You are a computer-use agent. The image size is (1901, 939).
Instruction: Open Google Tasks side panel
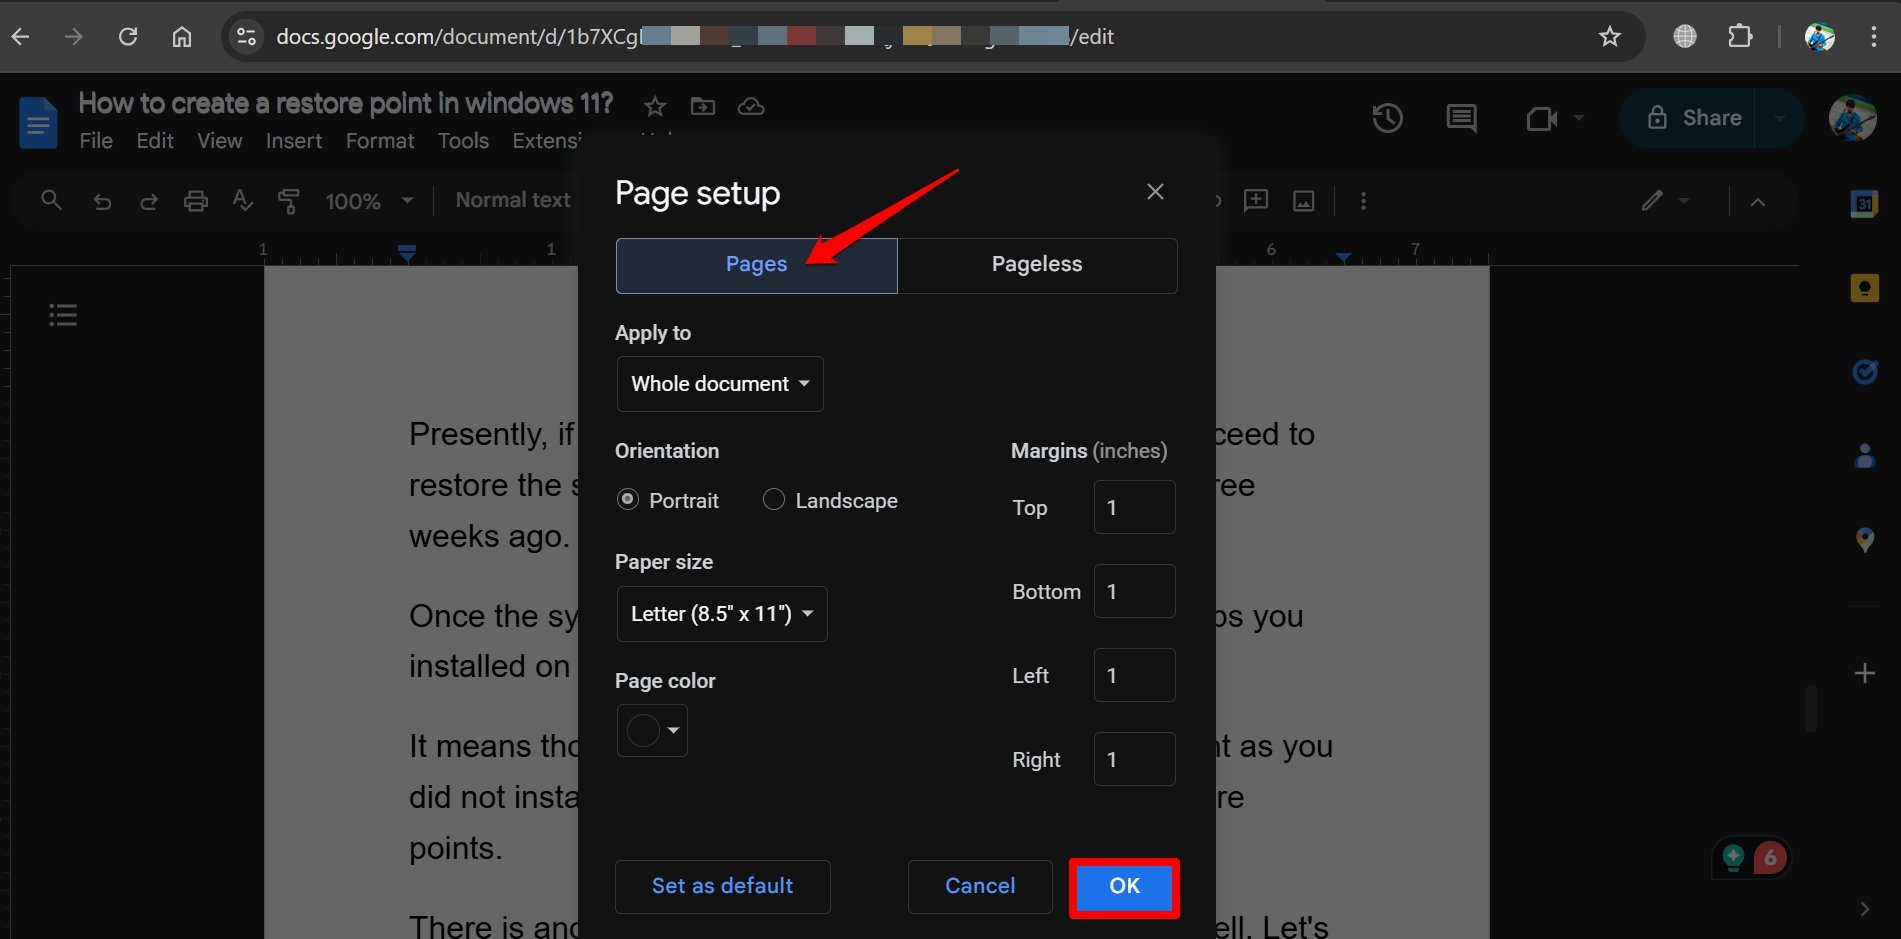(x=1864, y=372)
